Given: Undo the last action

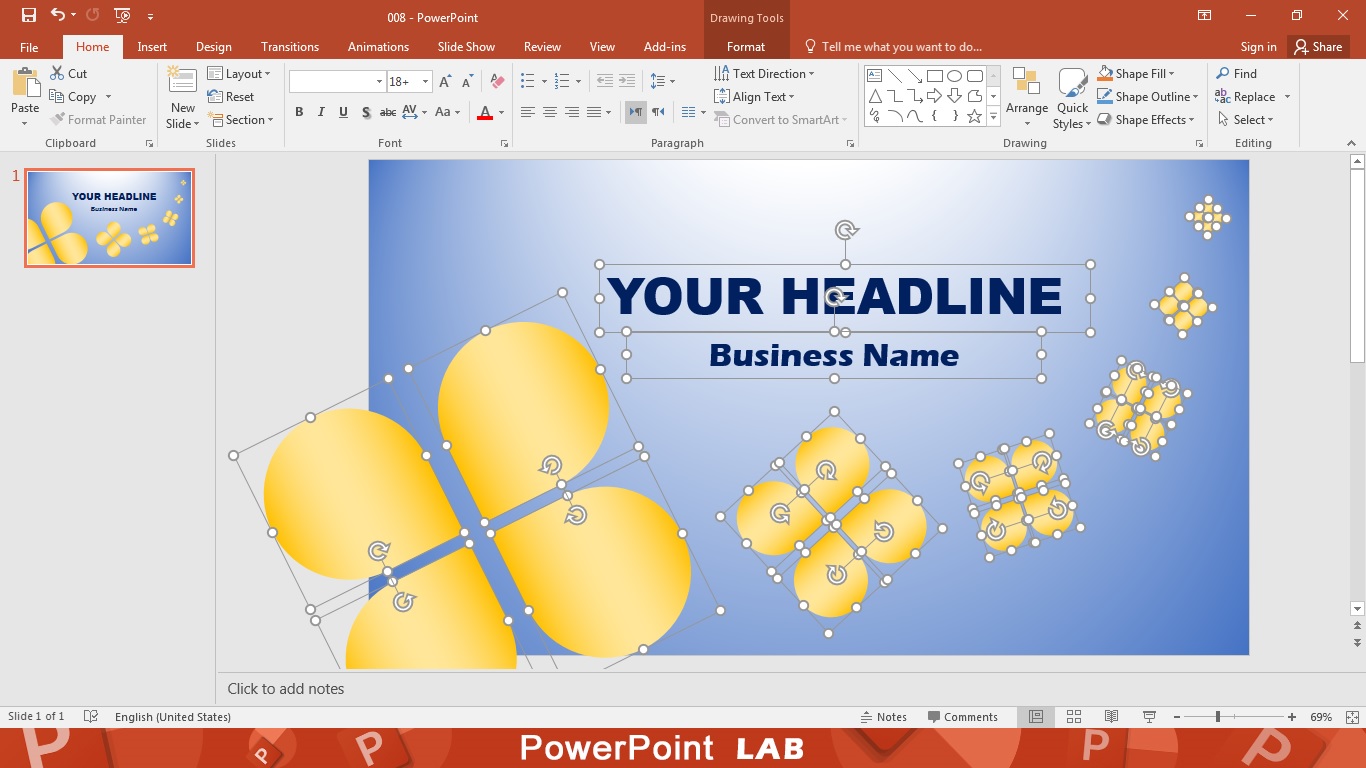Looking at the screenshot, I should [x=58, y=15].
